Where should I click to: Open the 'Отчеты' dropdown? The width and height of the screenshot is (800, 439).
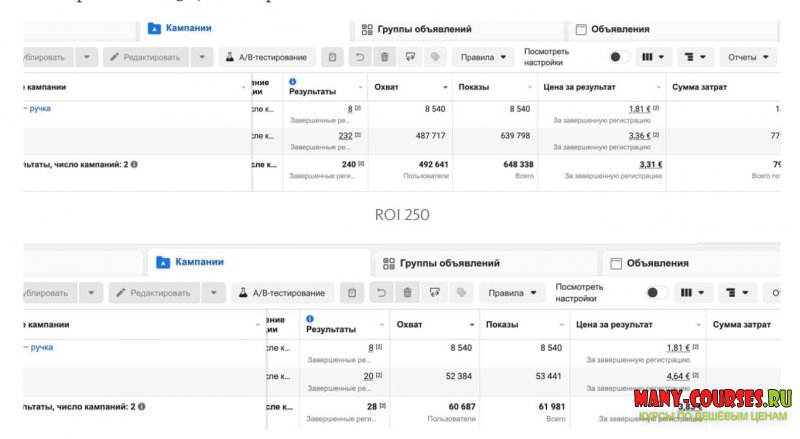(x=749, y=57)
